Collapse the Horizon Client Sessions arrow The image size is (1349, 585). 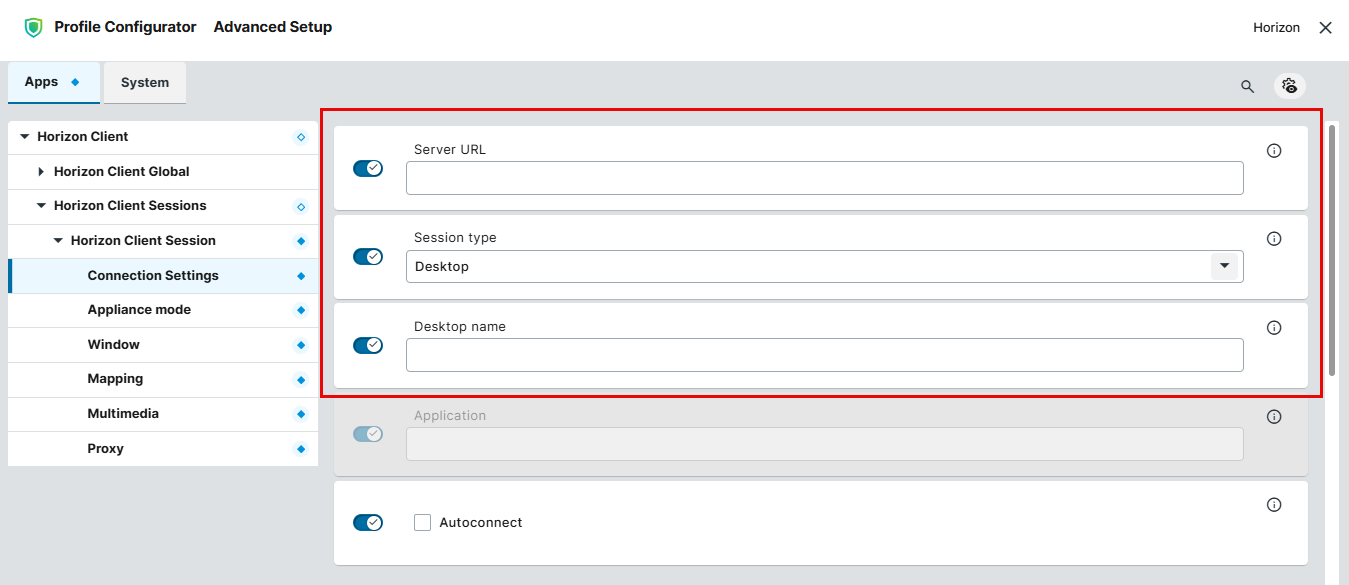point(41,205)
